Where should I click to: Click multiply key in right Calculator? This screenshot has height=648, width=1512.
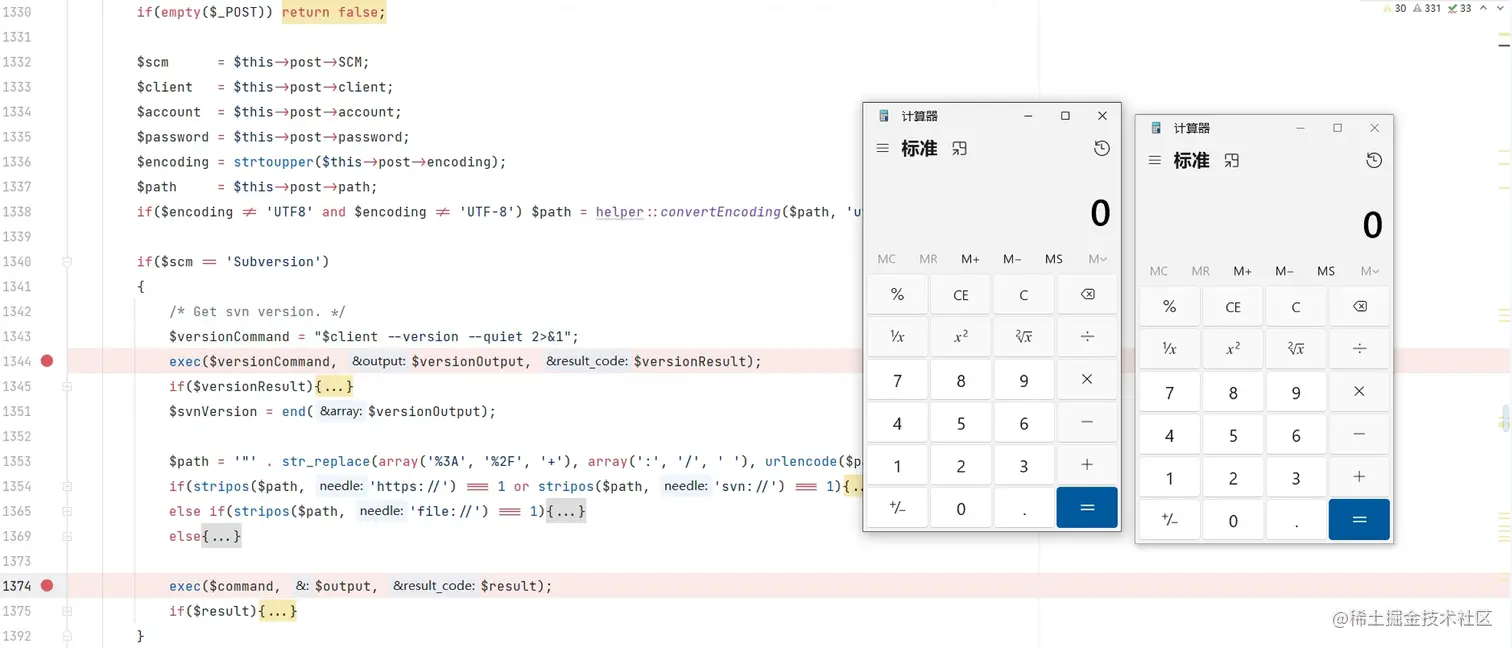(1359, 392)
